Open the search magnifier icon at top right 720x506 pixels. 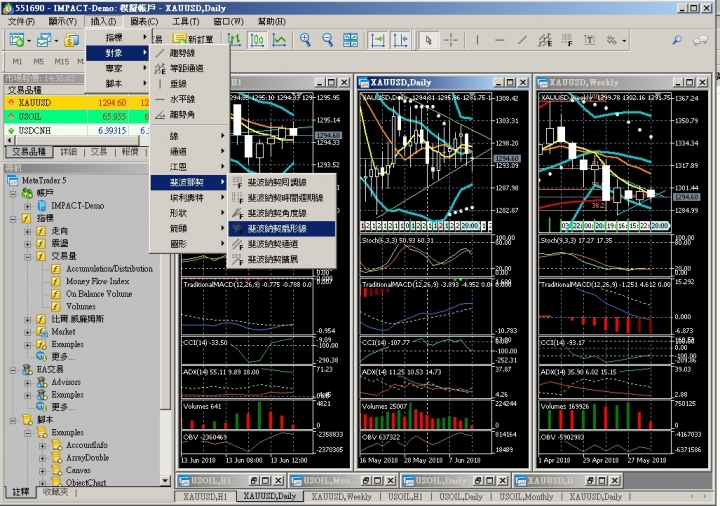[x=676, y=40]
